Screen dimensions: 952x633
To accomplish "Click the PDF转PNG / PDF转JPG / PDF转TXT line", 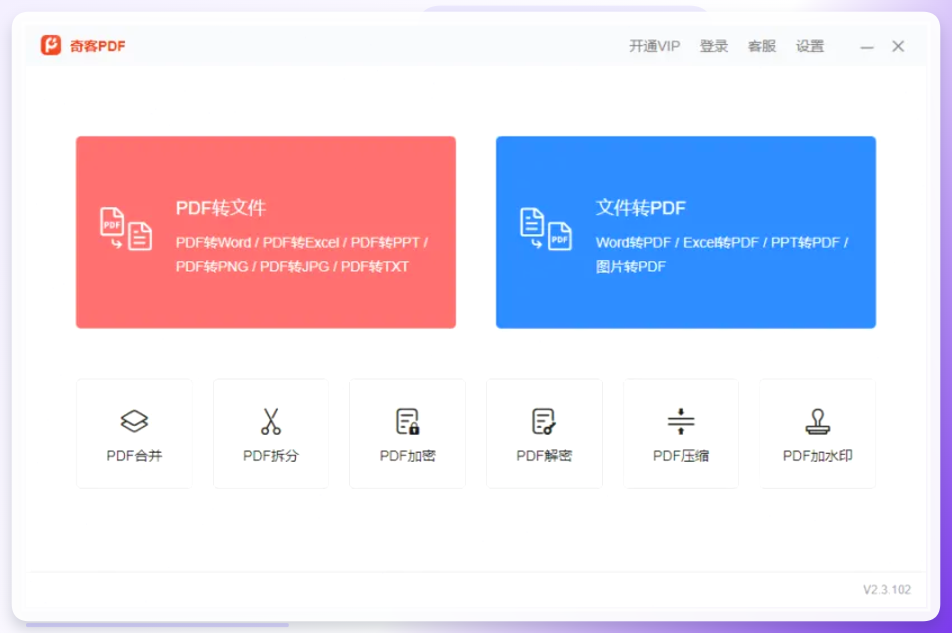I will [x=292, y=266].
